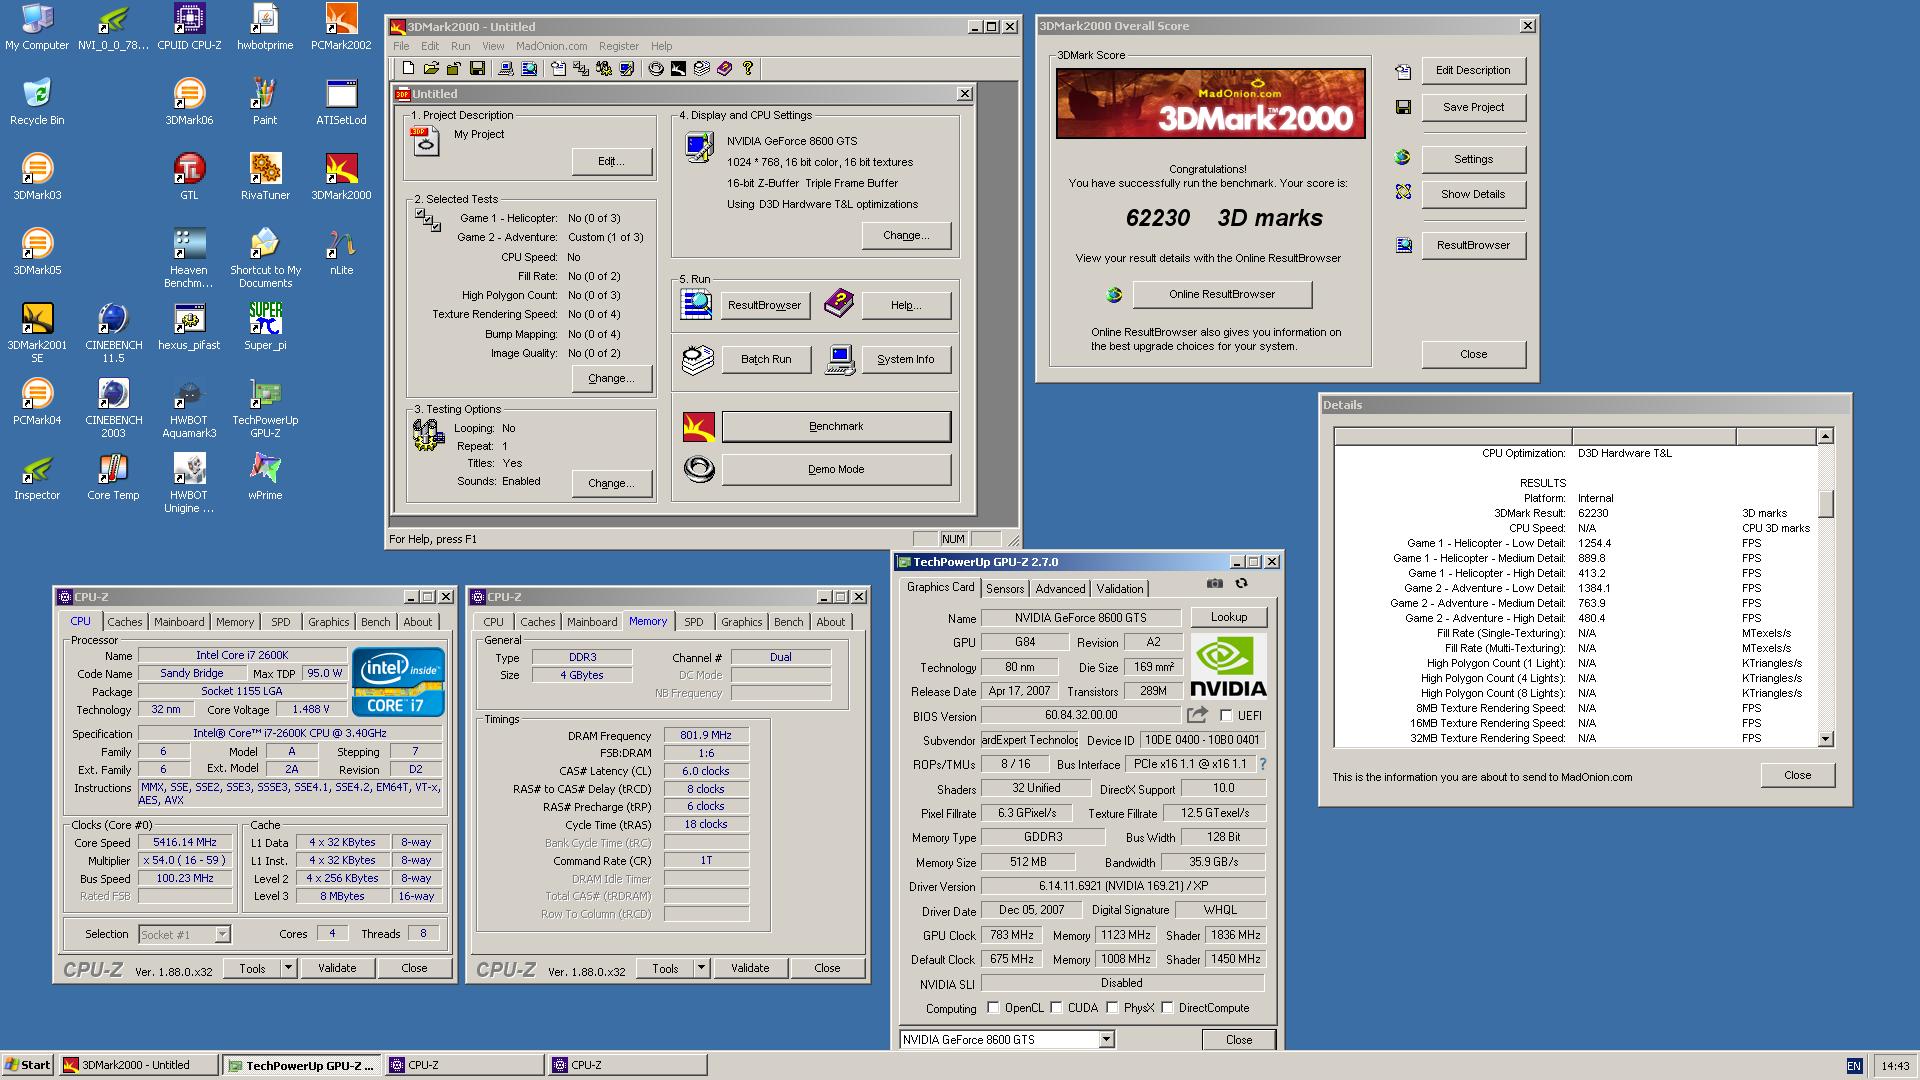Open Core Temp desktop icon
Image resolution: width=1920 pixels, height=1080 pixels.
tap(113, 476)
